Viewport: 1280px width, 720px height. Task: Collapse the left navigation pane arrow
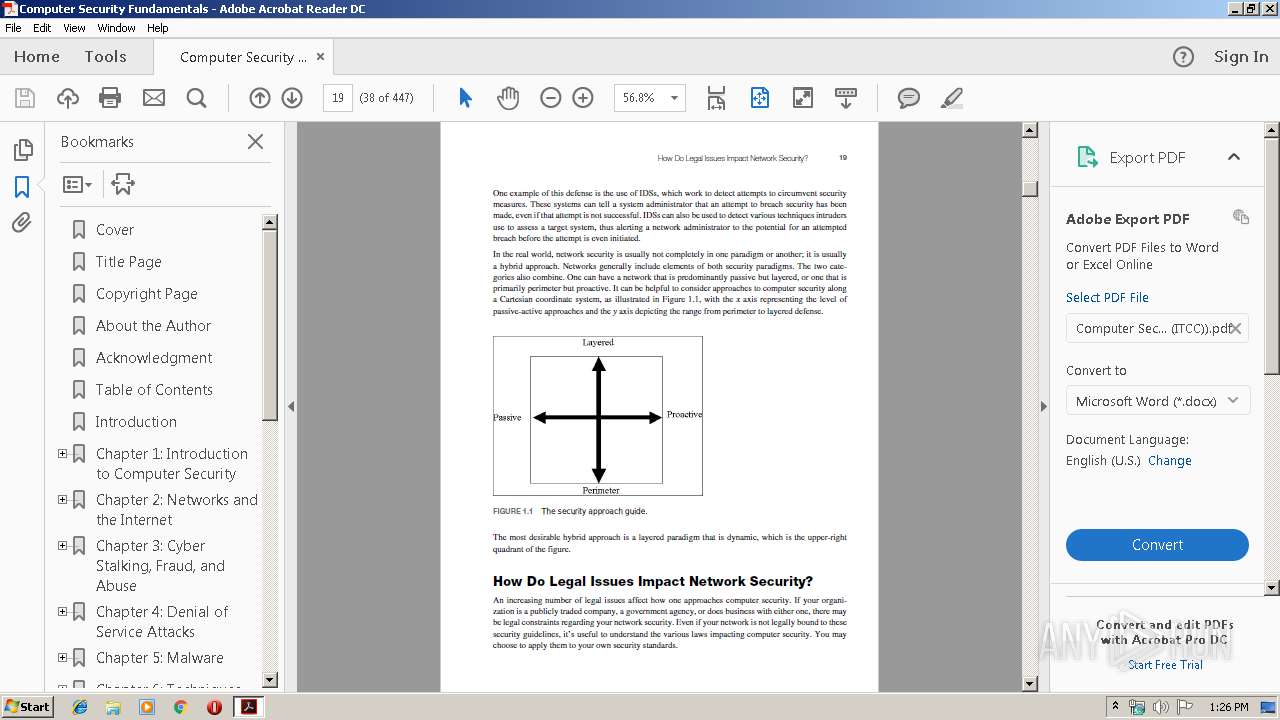(291, 407)
